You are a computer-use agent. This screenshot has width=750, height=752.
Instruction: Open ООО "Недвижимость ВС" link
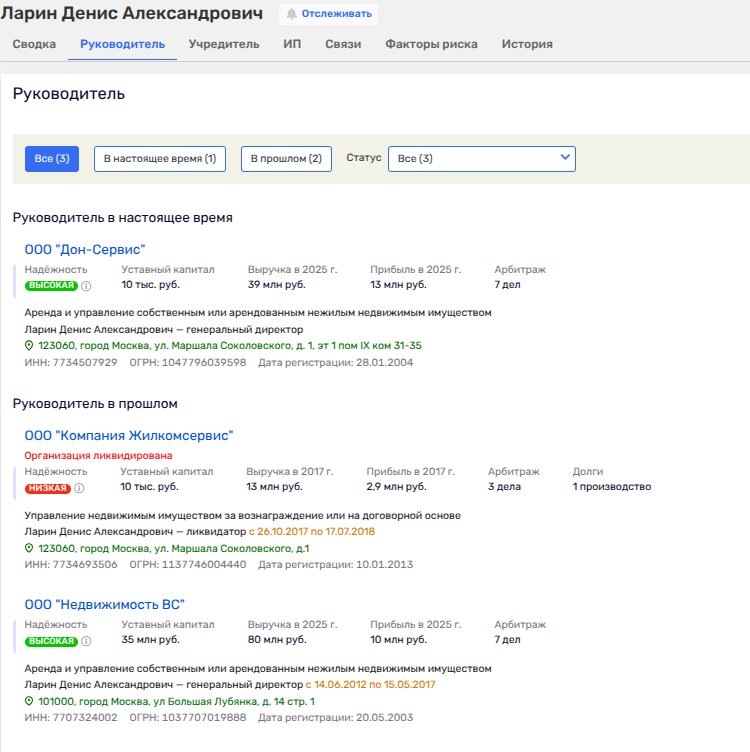(105, 604)
